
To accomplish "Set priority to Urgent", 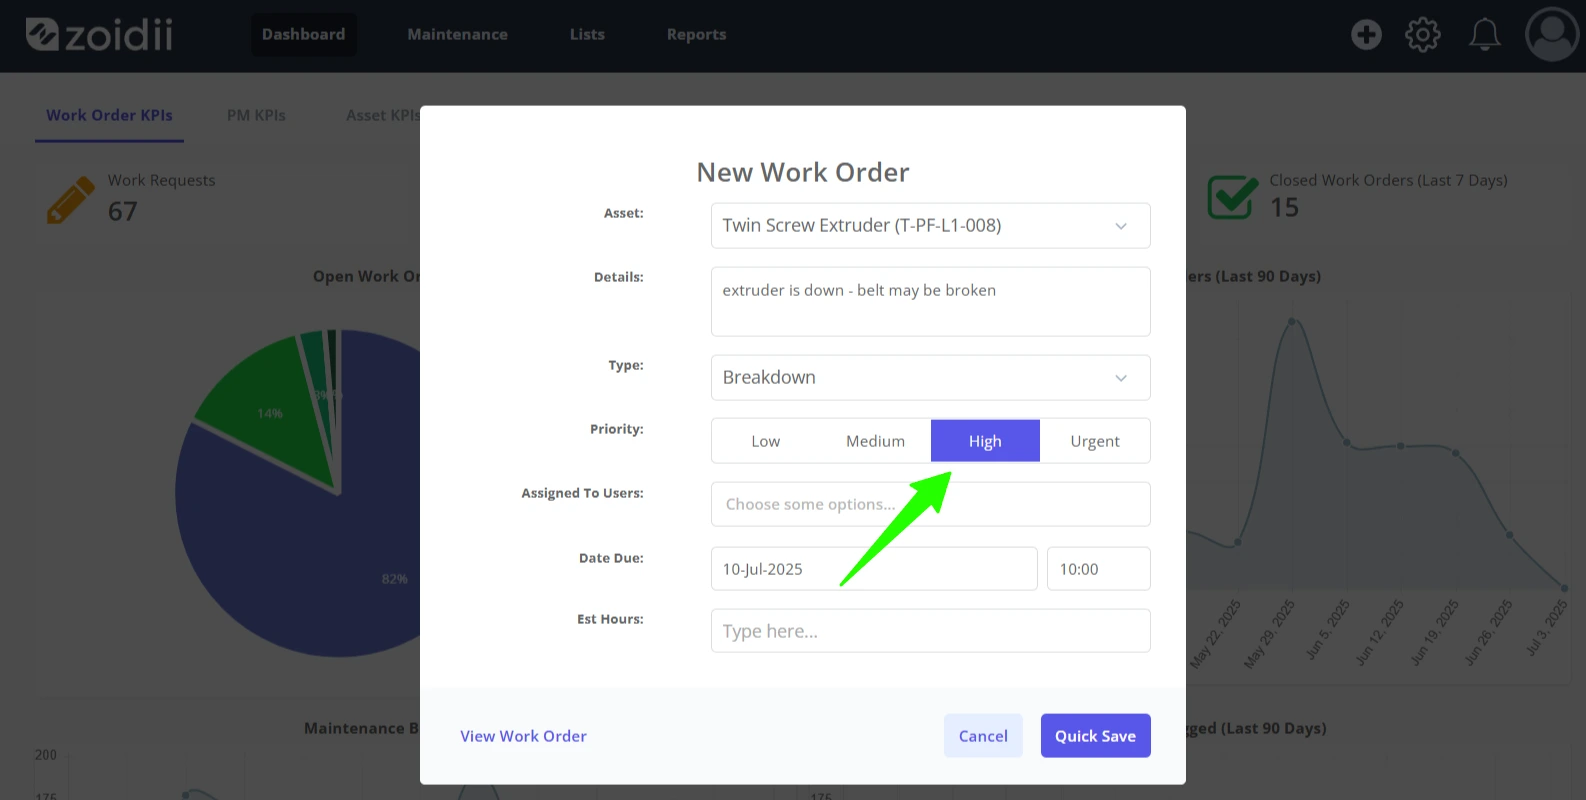I will tap(1095, 441).
